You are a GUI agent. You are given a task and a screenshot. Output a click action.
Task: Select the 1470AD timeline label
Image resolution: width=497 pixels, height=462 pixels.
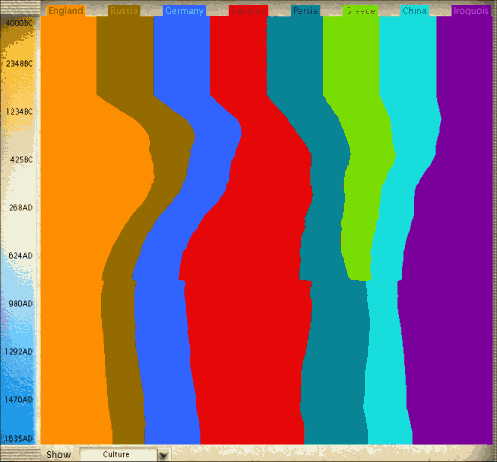[x=19, y=399]
